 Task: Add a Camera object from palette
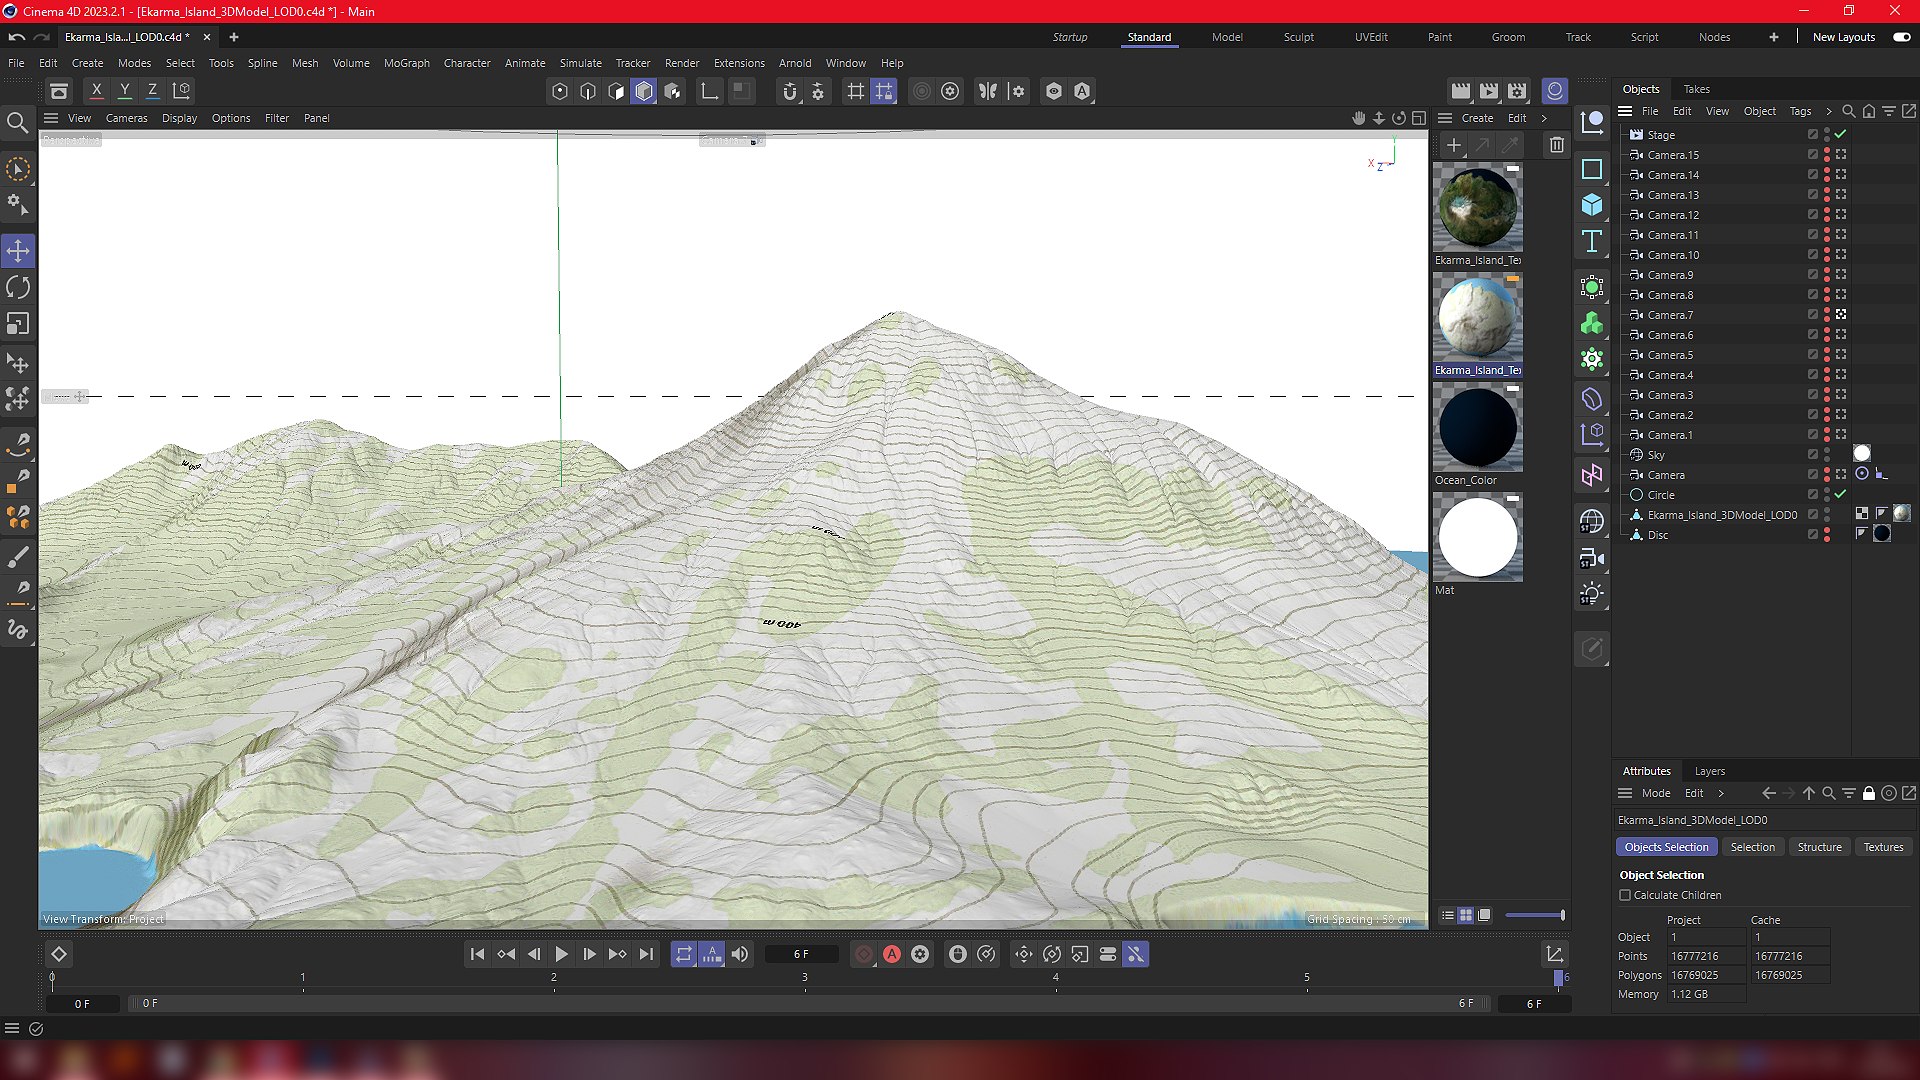coord(1592,558)
